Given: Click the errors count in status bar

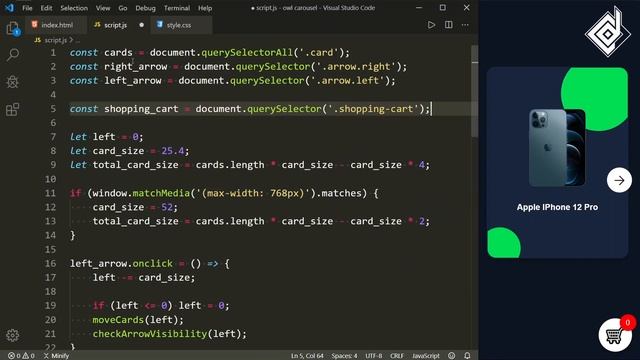Looking at the screenshot, I should tap(14, 356).
